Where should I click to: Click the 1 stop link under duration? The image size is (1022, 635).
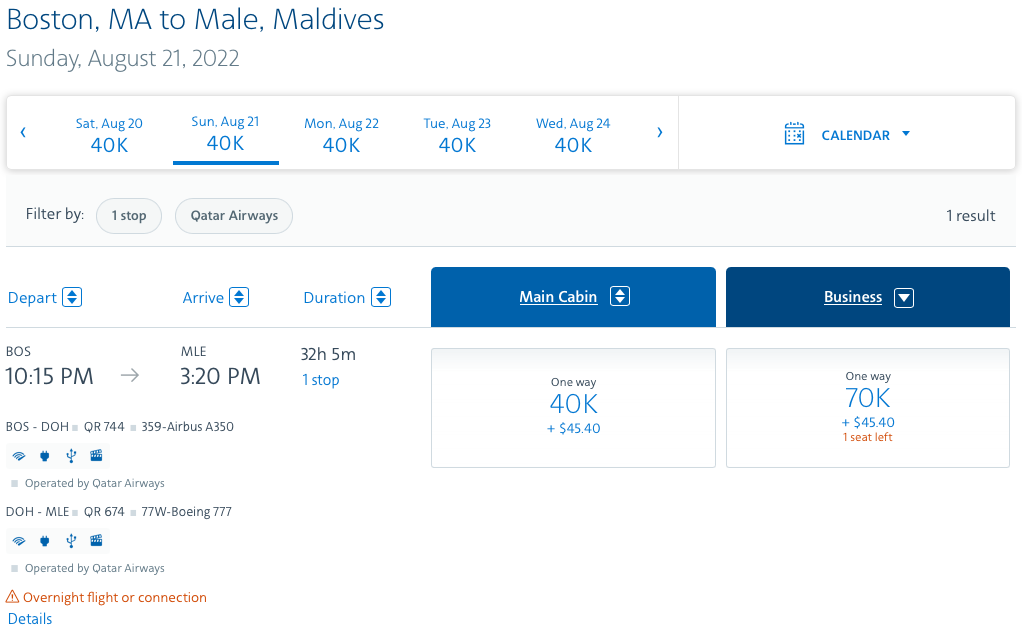pos(320,380)
